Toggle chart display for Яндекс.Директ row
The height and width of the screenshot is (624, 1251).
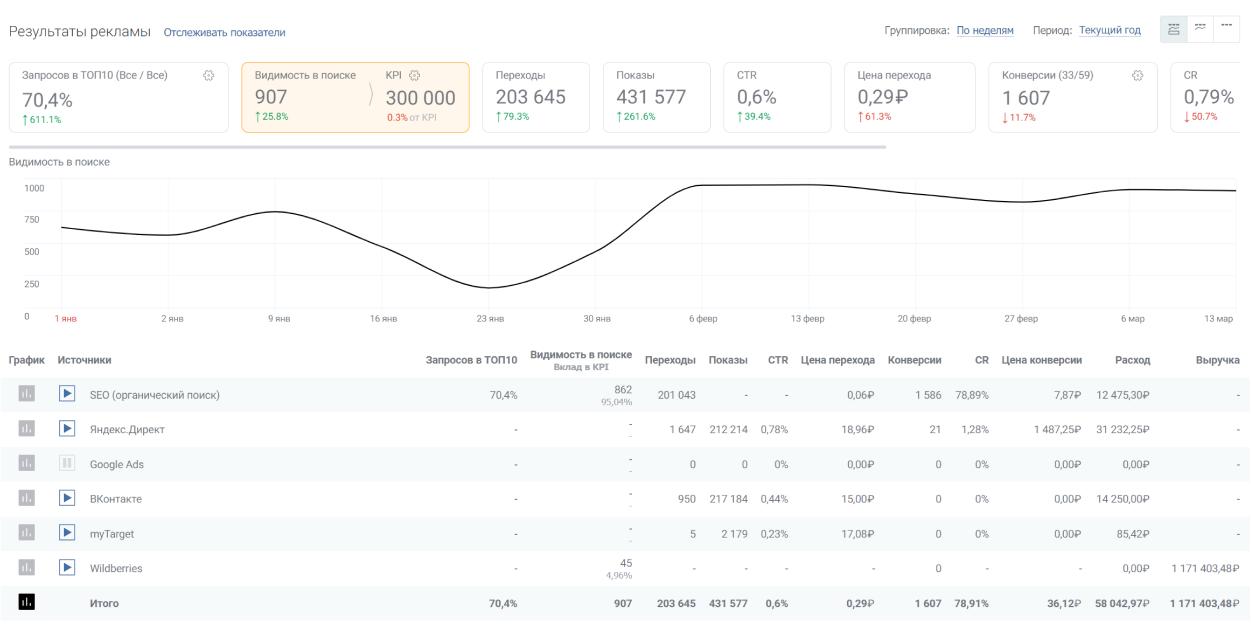coord(26,429)
